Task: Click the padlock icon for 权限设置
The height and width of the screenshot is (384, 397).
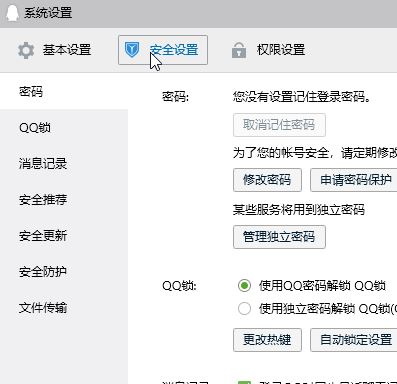Action: [239, 50]
